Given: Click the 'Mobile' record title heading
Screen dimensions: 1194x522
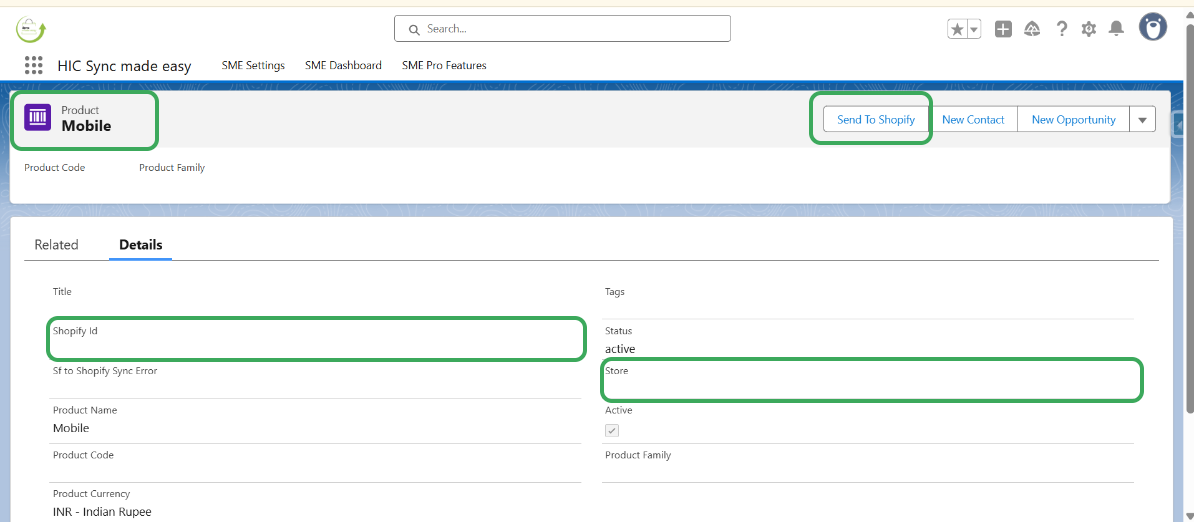Looking at the screenshot, I should click(86, 126).
